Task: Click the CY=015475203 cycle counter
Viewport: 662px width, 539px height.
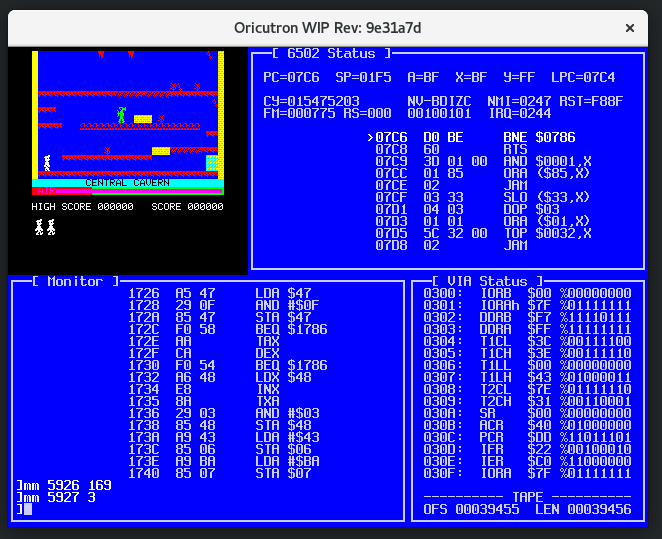Action: [x=311, y=101]
